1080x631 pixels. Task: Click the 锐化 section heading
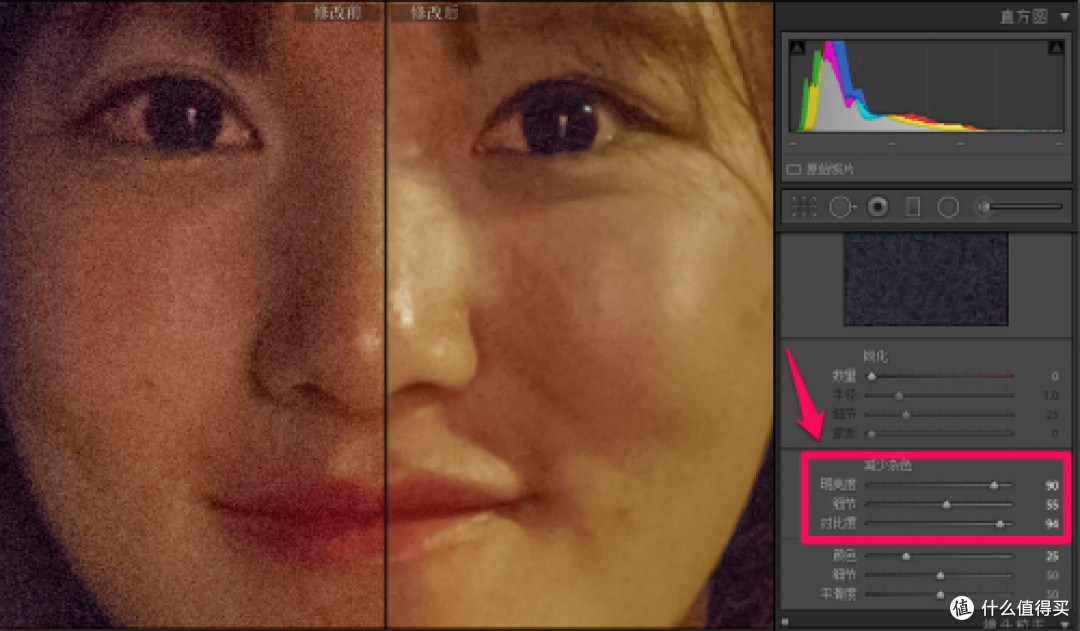[x=875, y=356]
